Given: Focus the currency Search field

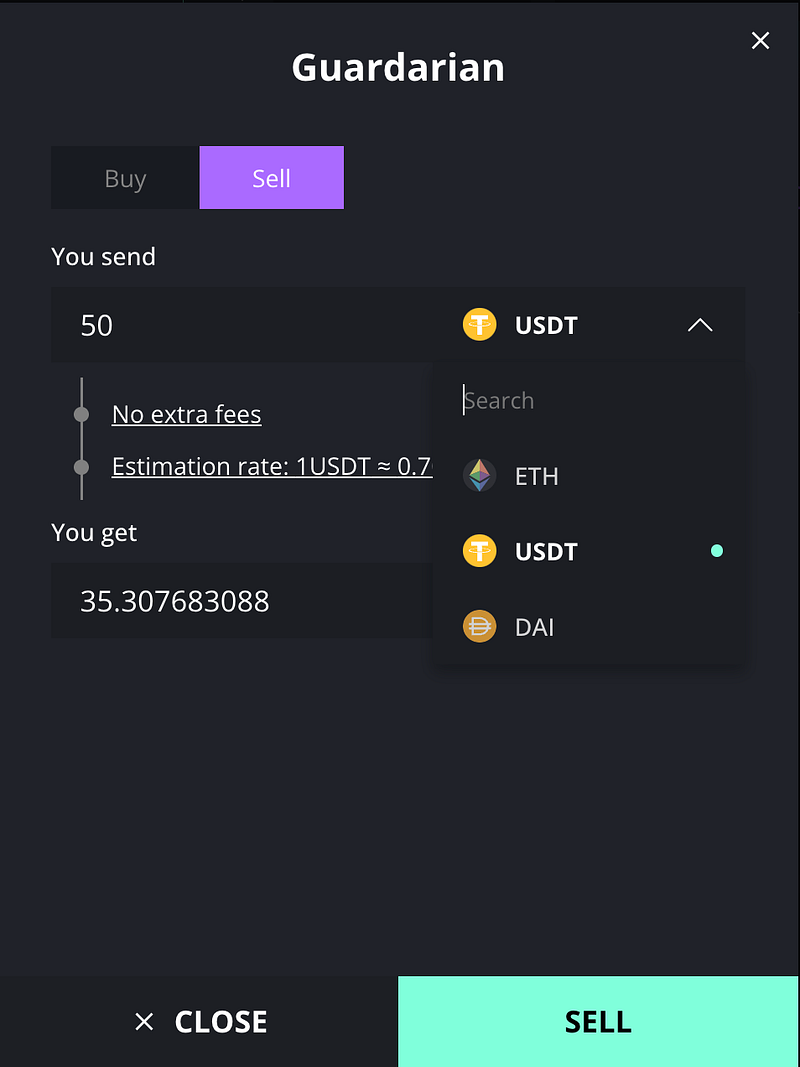Looking at the screenshot, I should 590,400.
